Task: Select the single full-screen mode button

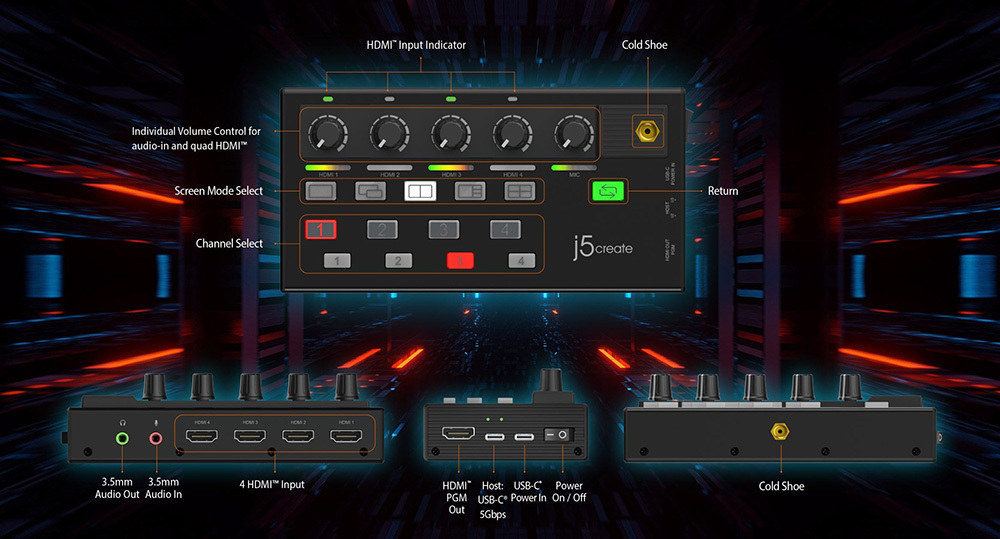Action: 321,190
